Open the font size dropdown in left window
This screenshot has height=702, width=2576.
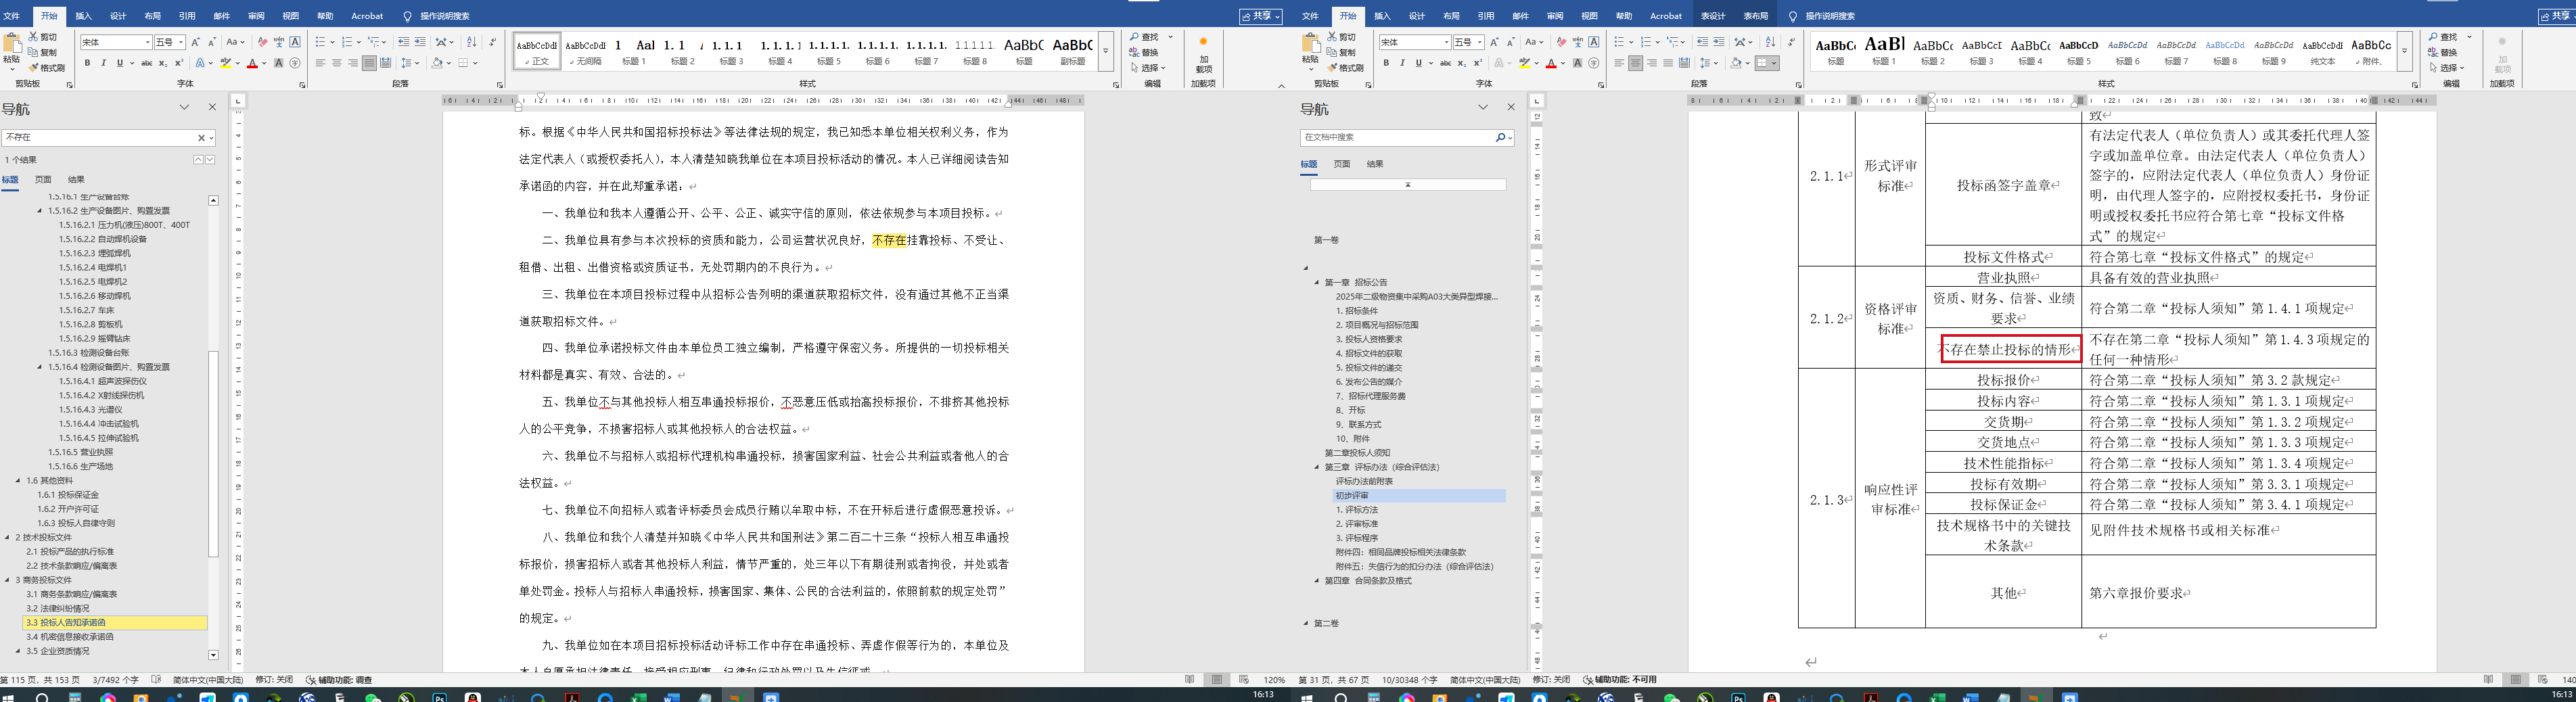tap(181, 42)
